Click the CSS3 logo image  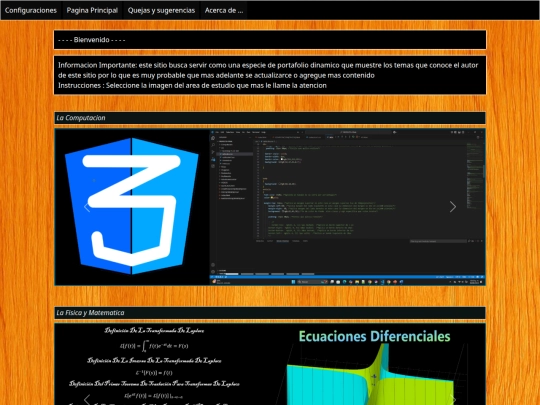[132, 207]
